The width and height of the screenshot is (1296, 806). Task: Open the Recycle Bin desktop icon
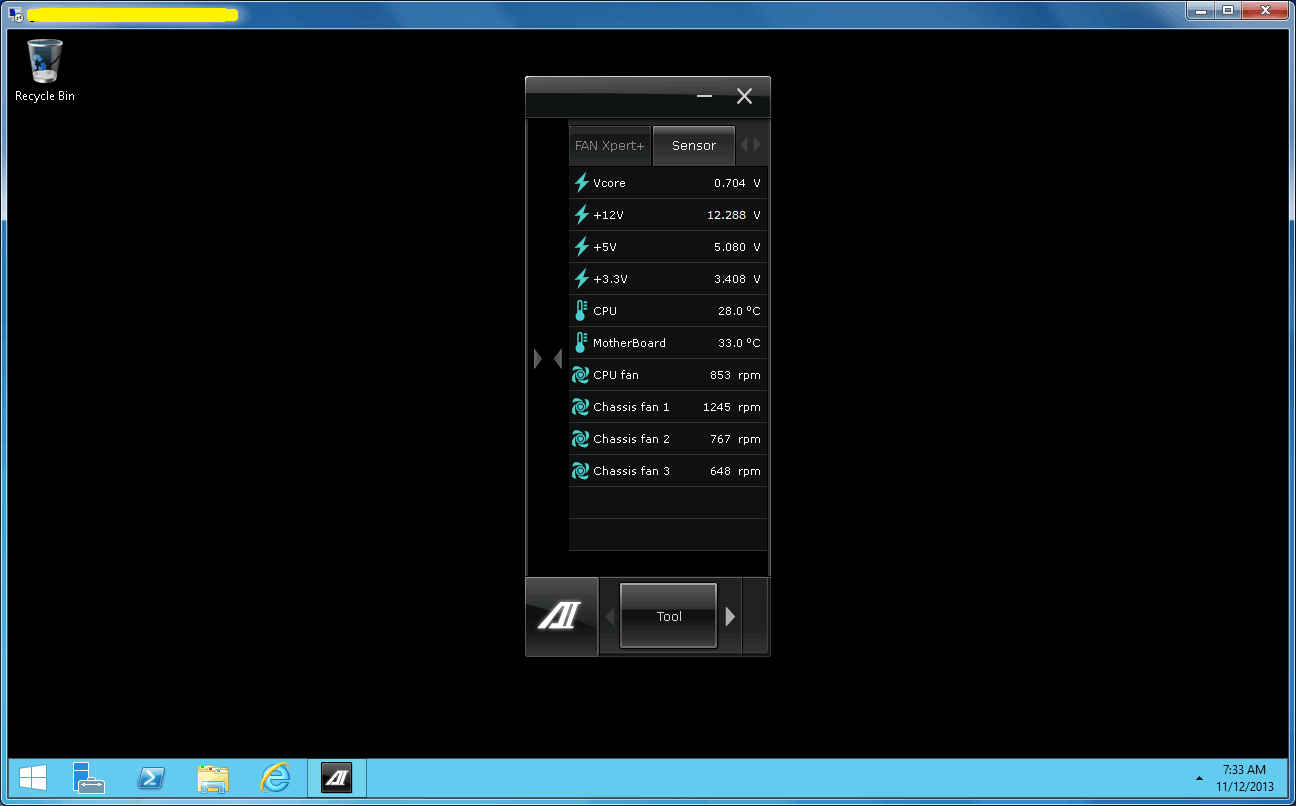coord(45,70)
